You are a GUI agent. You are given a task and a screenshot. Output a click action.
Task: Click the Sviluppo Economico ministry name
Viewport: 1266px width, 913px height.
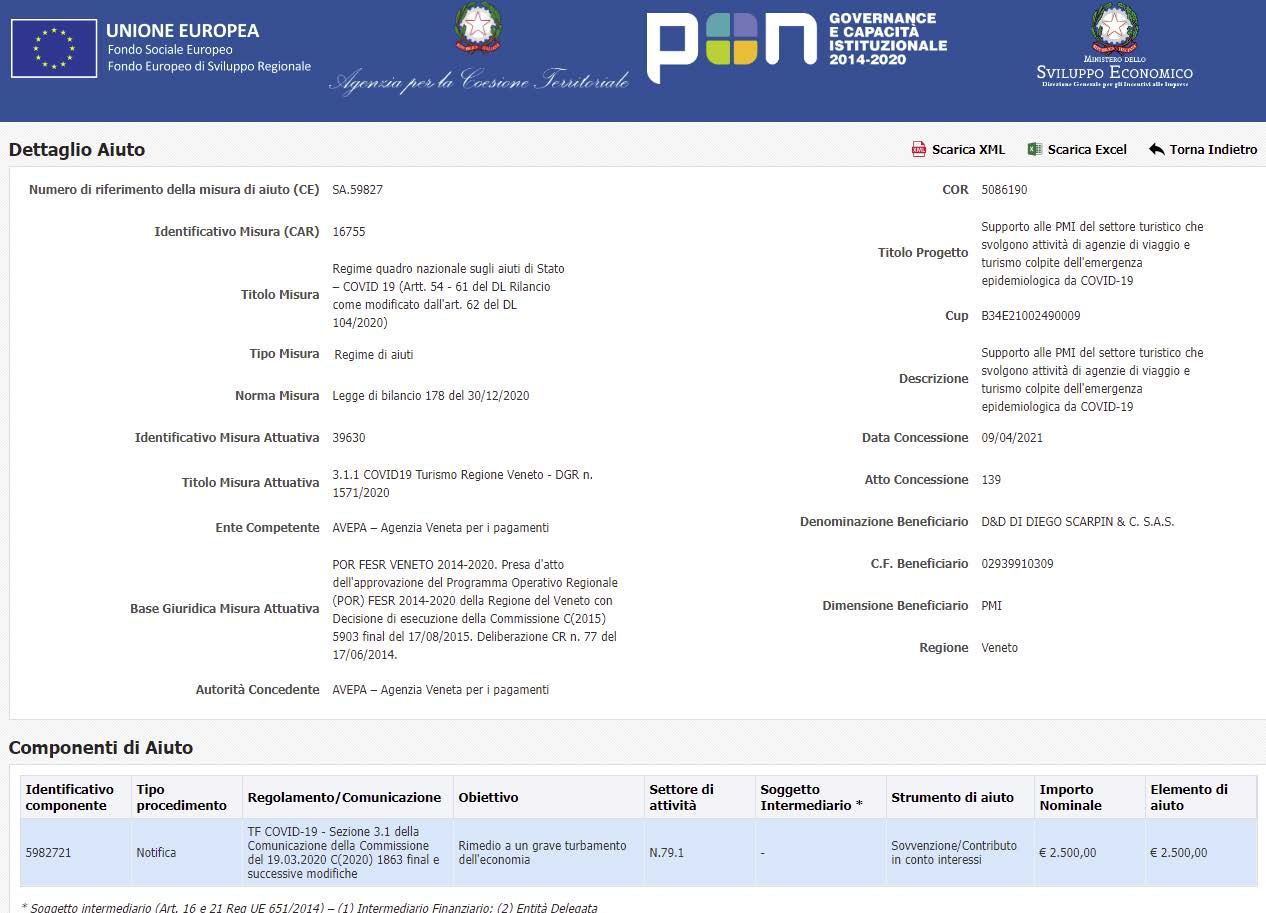1115,73
